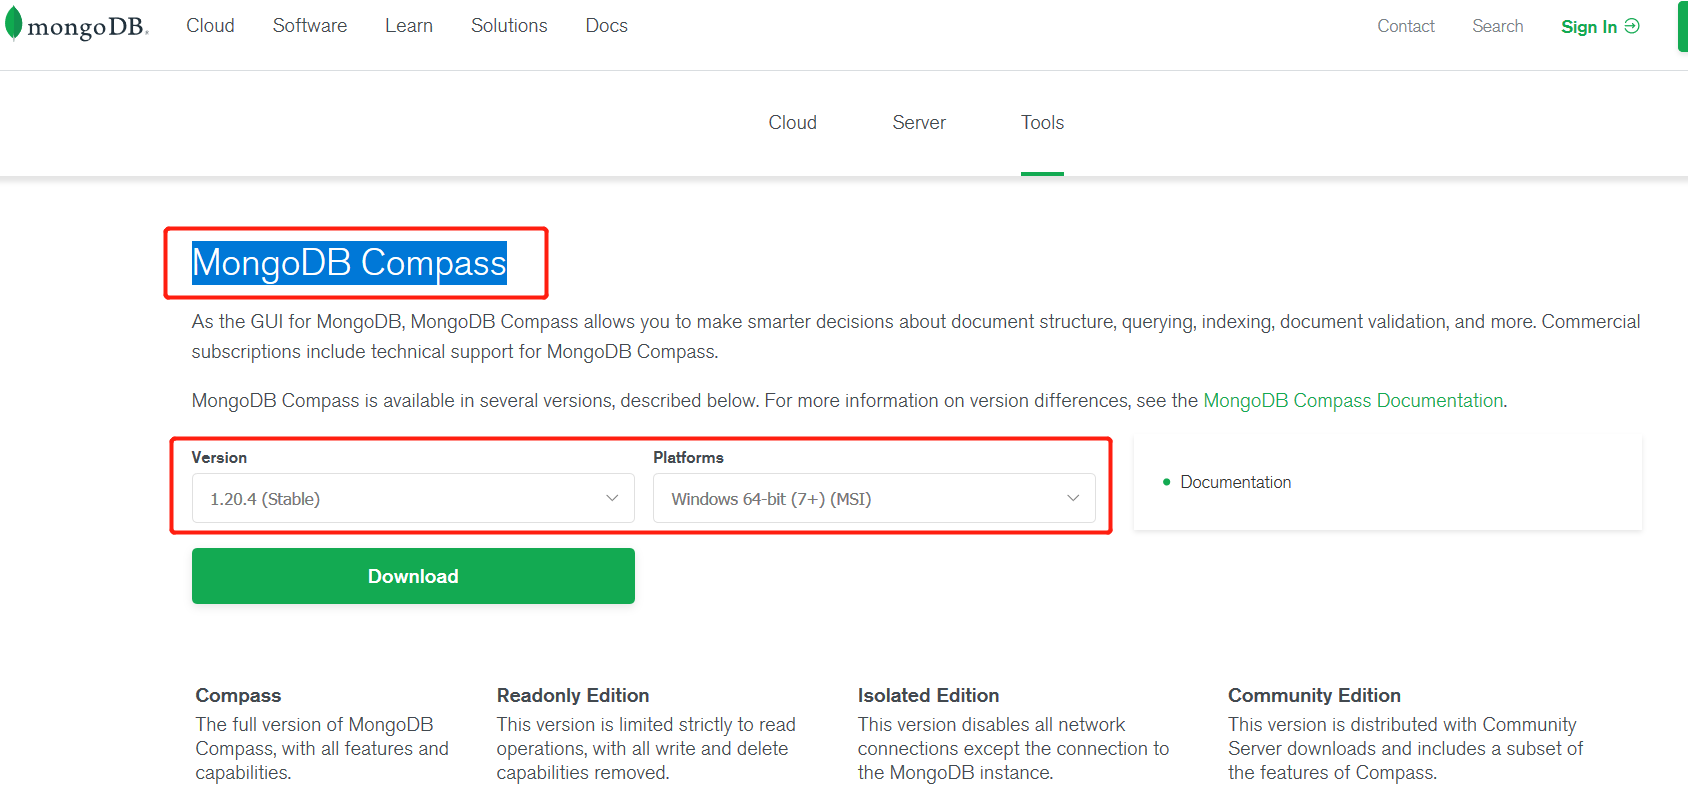The width and height of the screenshot is (1688, 803).
Task: Switch to the Server download tab
Action: [919, 122]
